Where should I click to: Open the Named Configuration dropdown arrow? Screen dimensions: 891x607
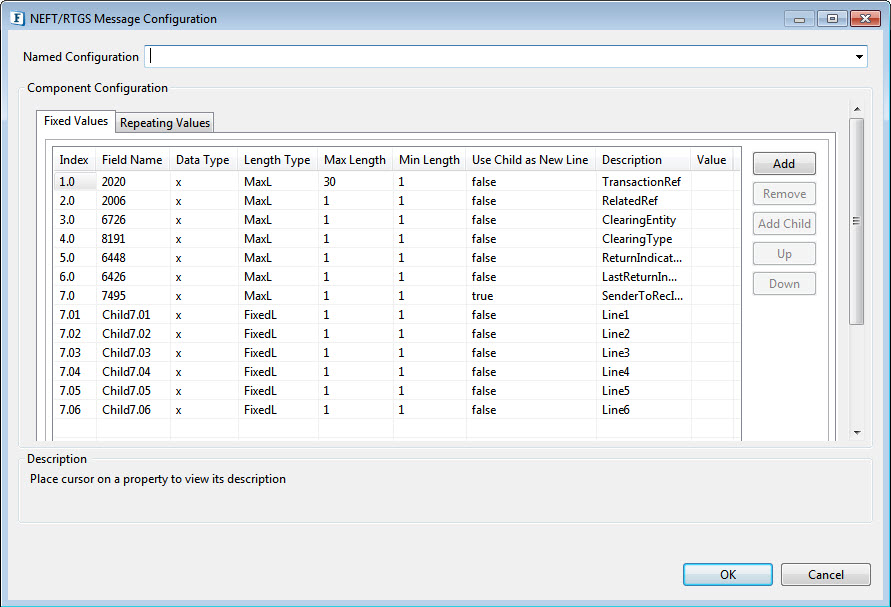(859, 57)
